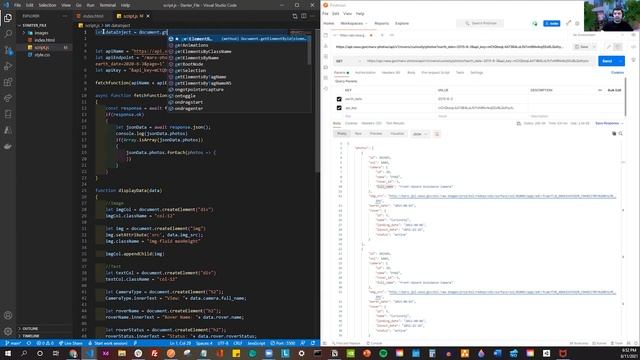Switch to the index.html editor tab

coord(93,16)
